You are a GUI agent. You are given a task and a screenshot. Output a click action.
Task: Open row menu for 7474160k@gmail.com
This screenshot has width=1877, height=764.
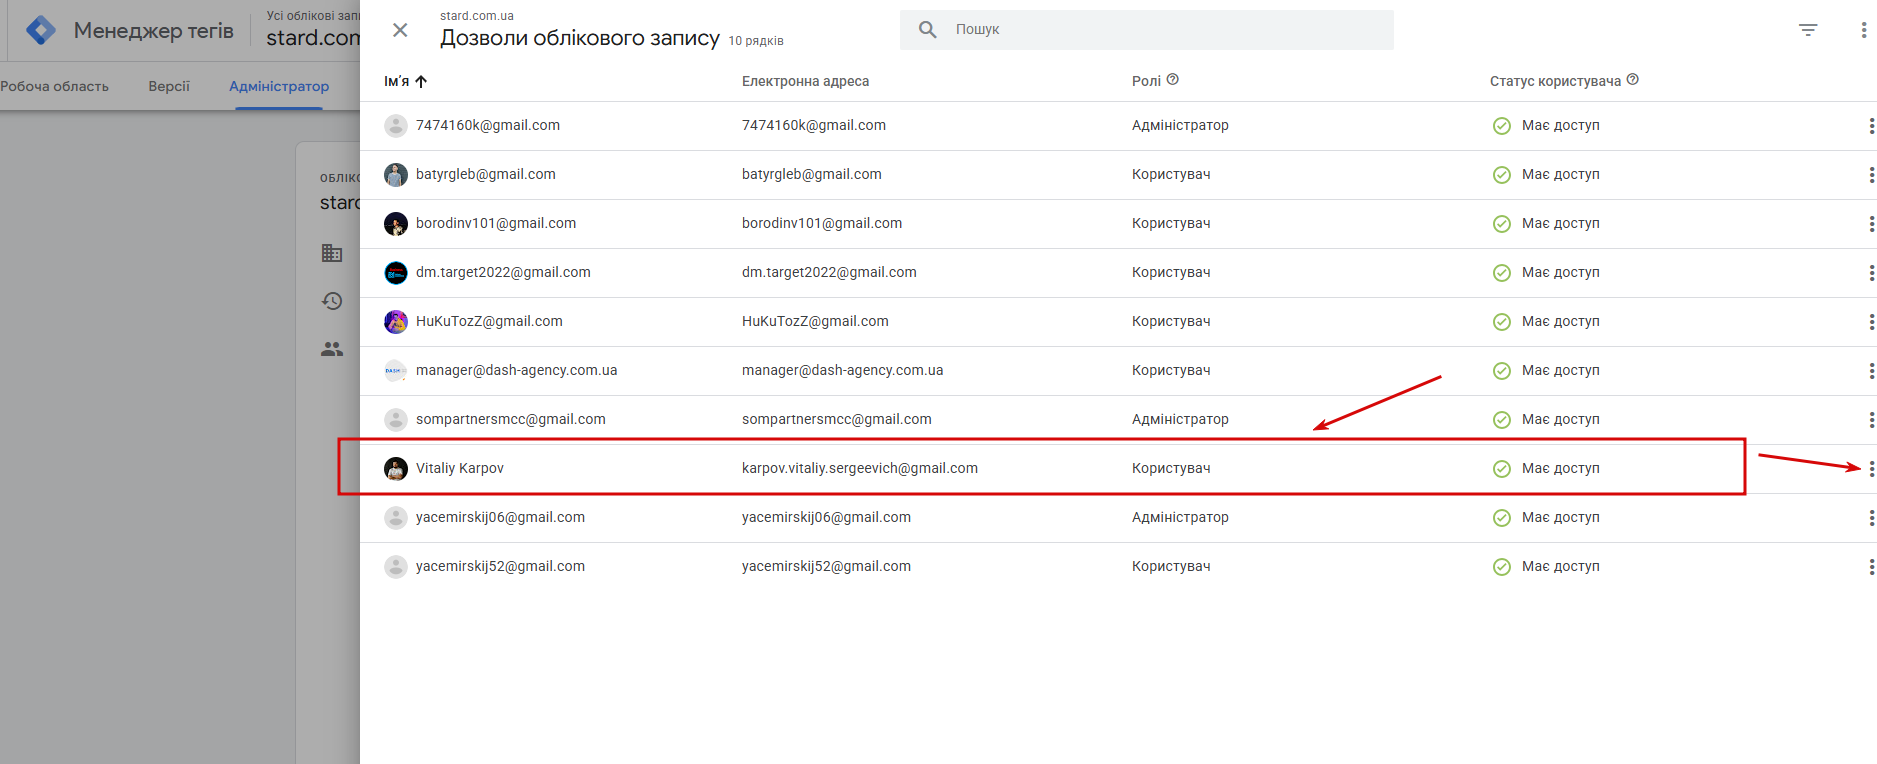(1871, 126)
